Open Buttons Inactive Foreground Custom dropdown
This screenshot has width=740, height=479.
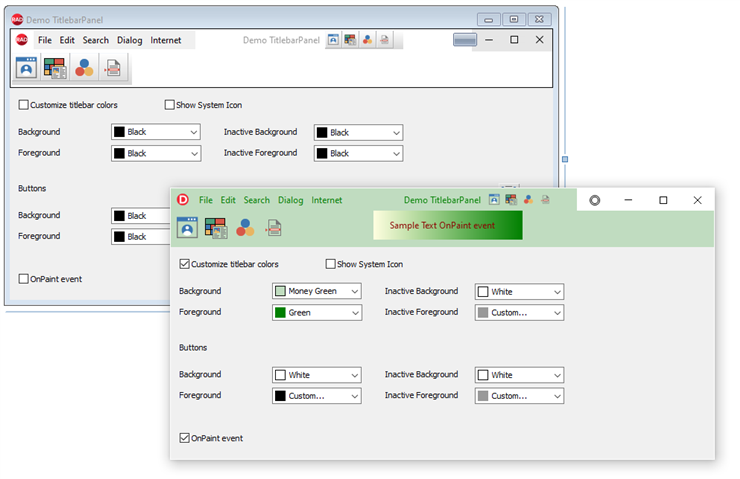(x=519, y=395)
